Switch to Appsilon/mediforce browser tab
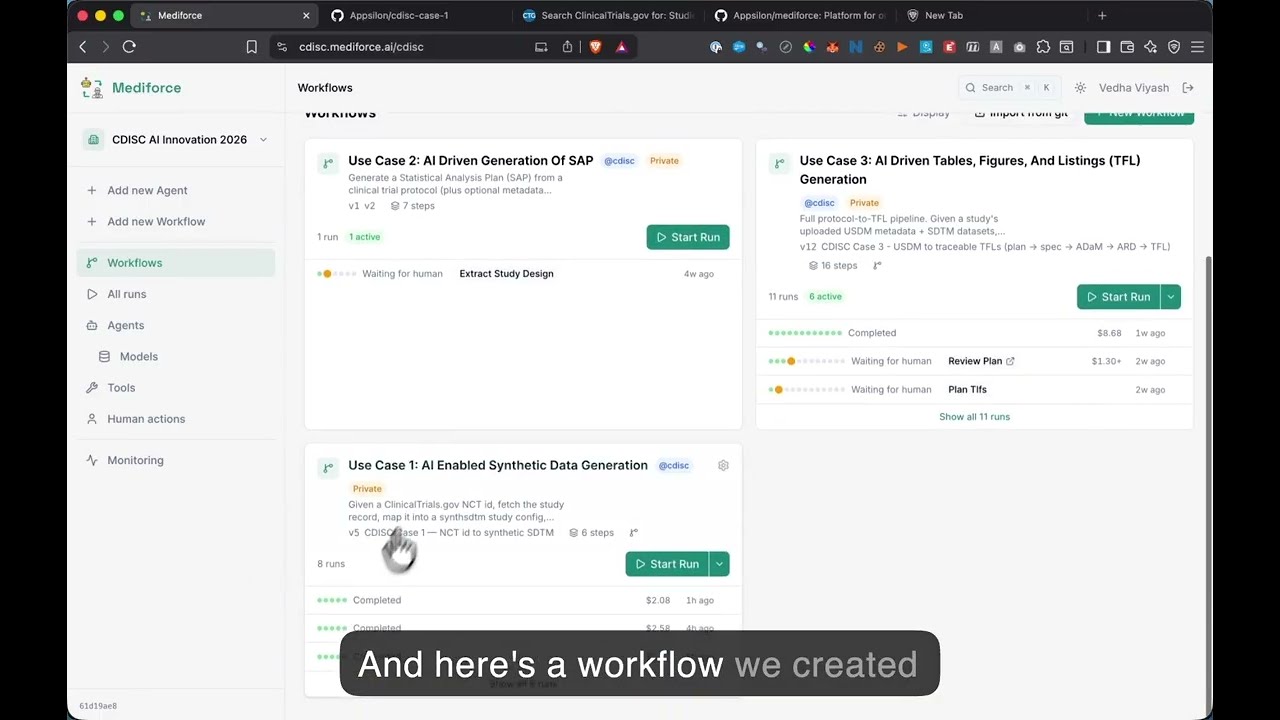Screen dimensions: 1280x720 pos(800,16)
